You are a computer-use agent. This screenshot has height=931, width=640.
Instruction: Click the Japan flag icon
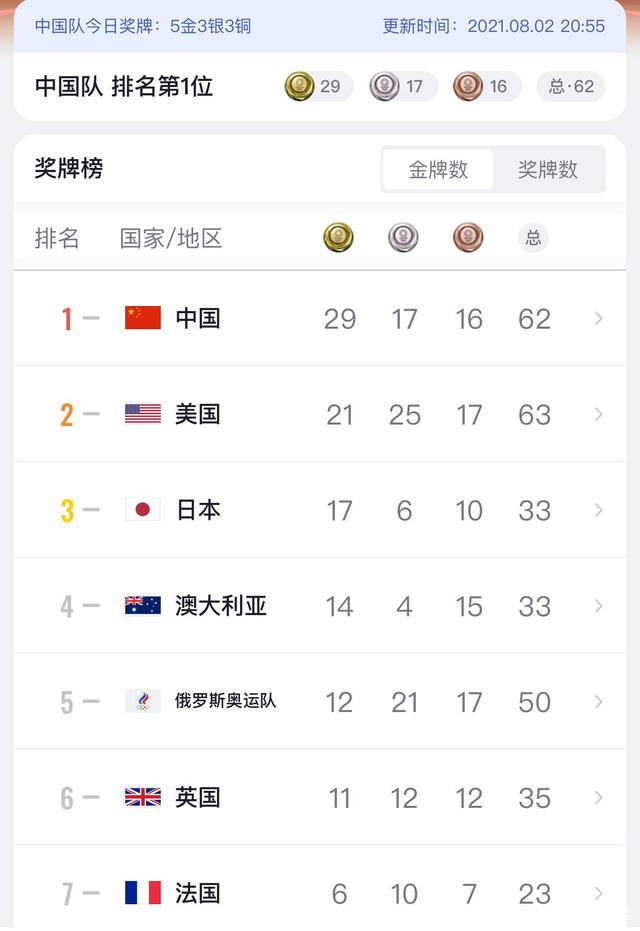pos(142,509)
